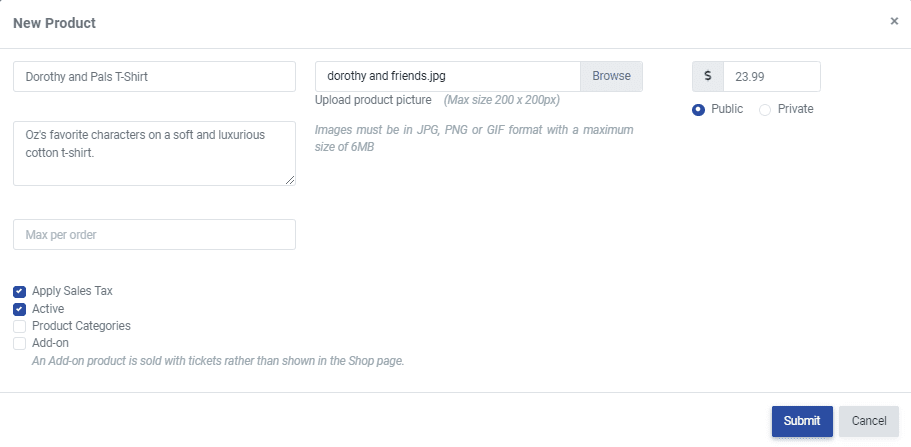This screenshot has width=911, height=447.
Task: Cancel the new product dialog
Action: [x=869, y=421]
